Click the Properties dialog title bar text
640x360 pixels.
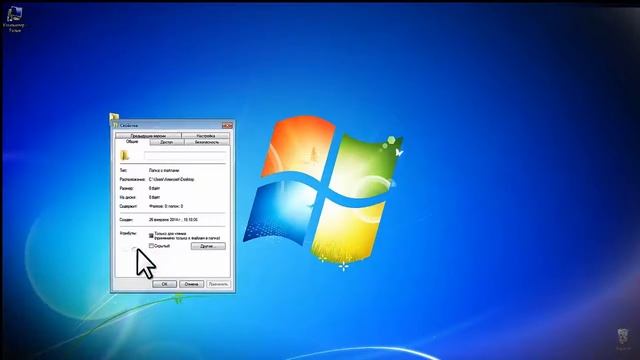click(129, 126)
